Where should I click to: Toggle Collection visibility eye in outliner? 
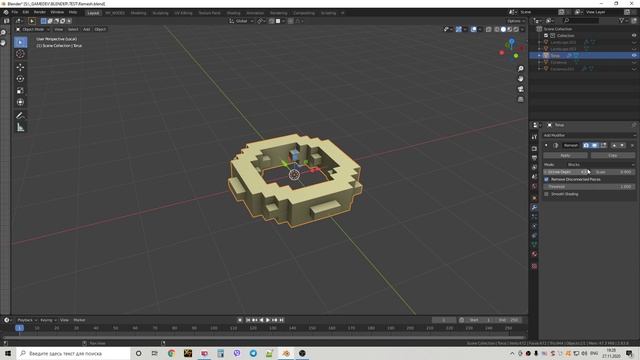[634, 36]
